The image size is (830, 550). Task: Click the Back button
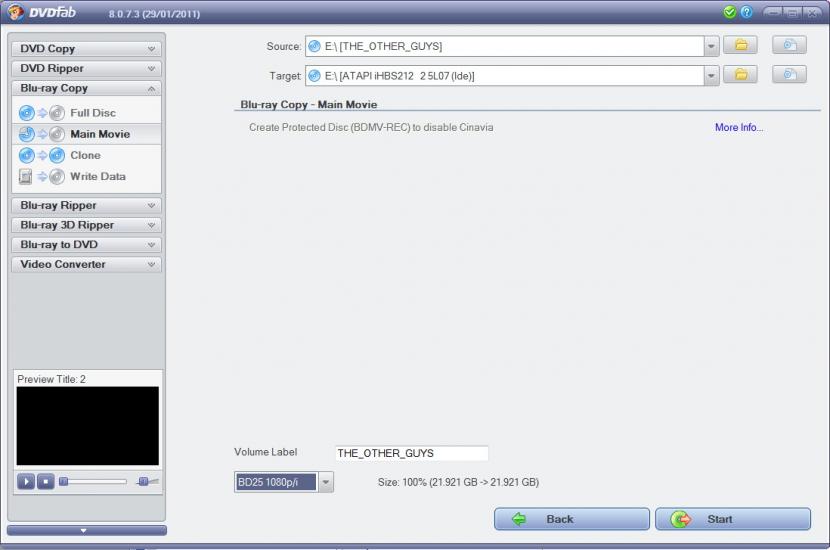(572, 519)
